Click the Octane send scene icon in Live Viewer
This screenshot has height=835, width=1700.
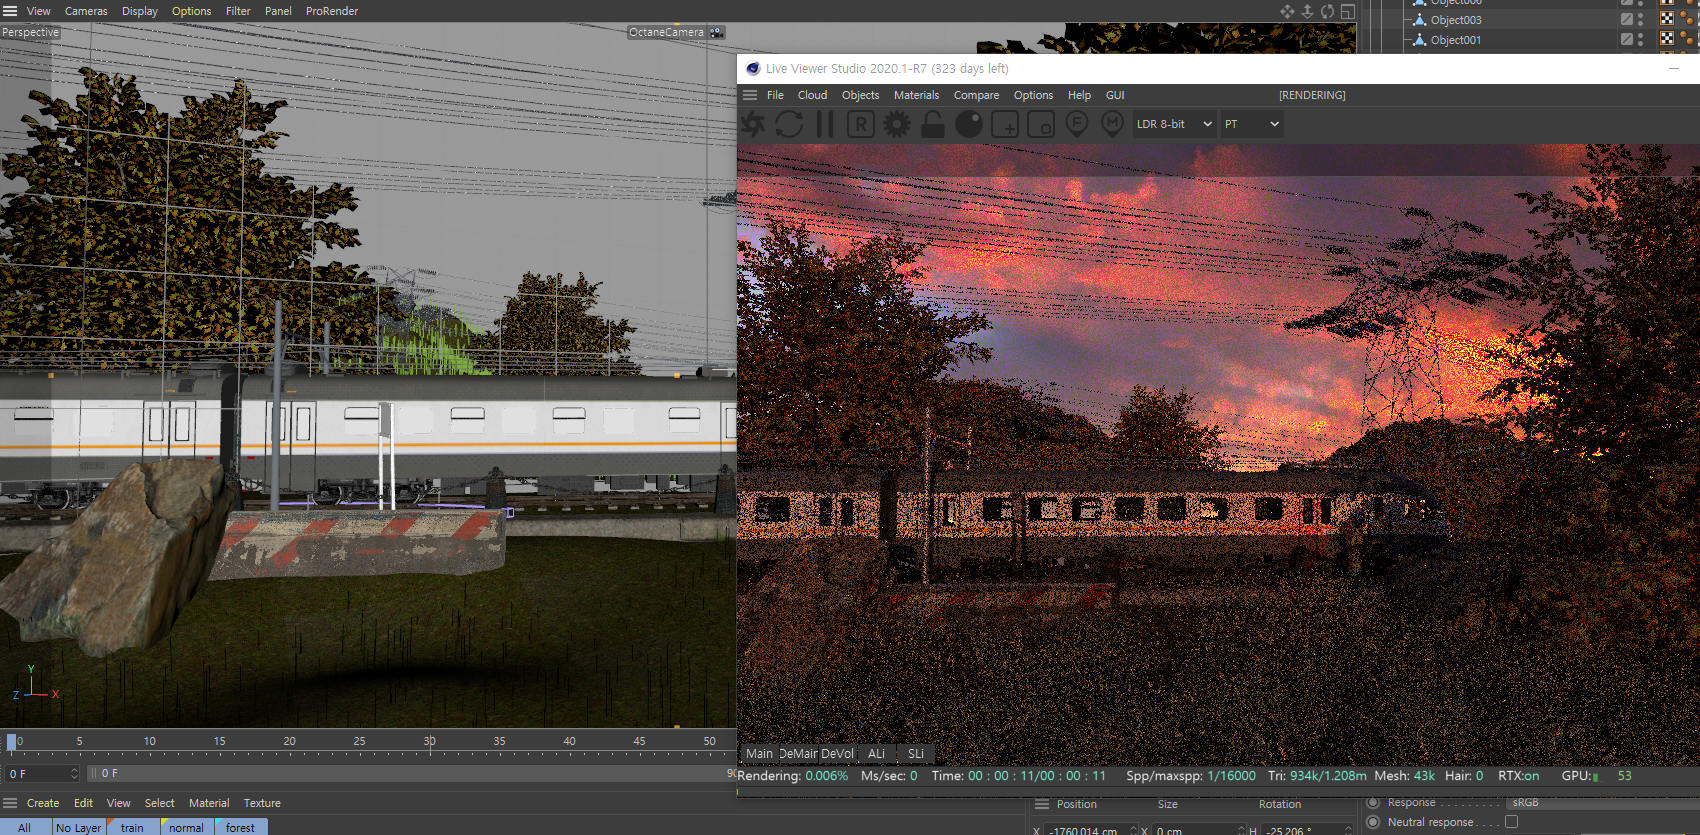pos(753,124)
